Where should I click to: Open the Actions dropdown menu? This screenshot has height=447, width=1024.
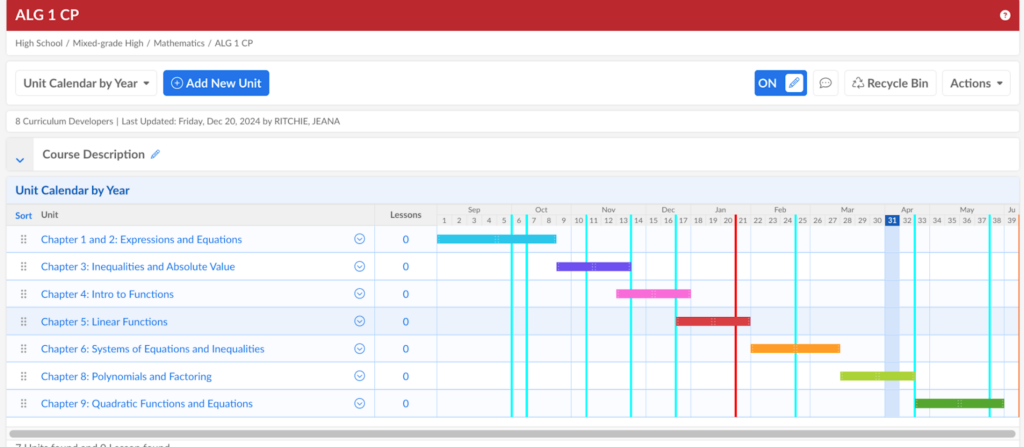pos(976,83)
